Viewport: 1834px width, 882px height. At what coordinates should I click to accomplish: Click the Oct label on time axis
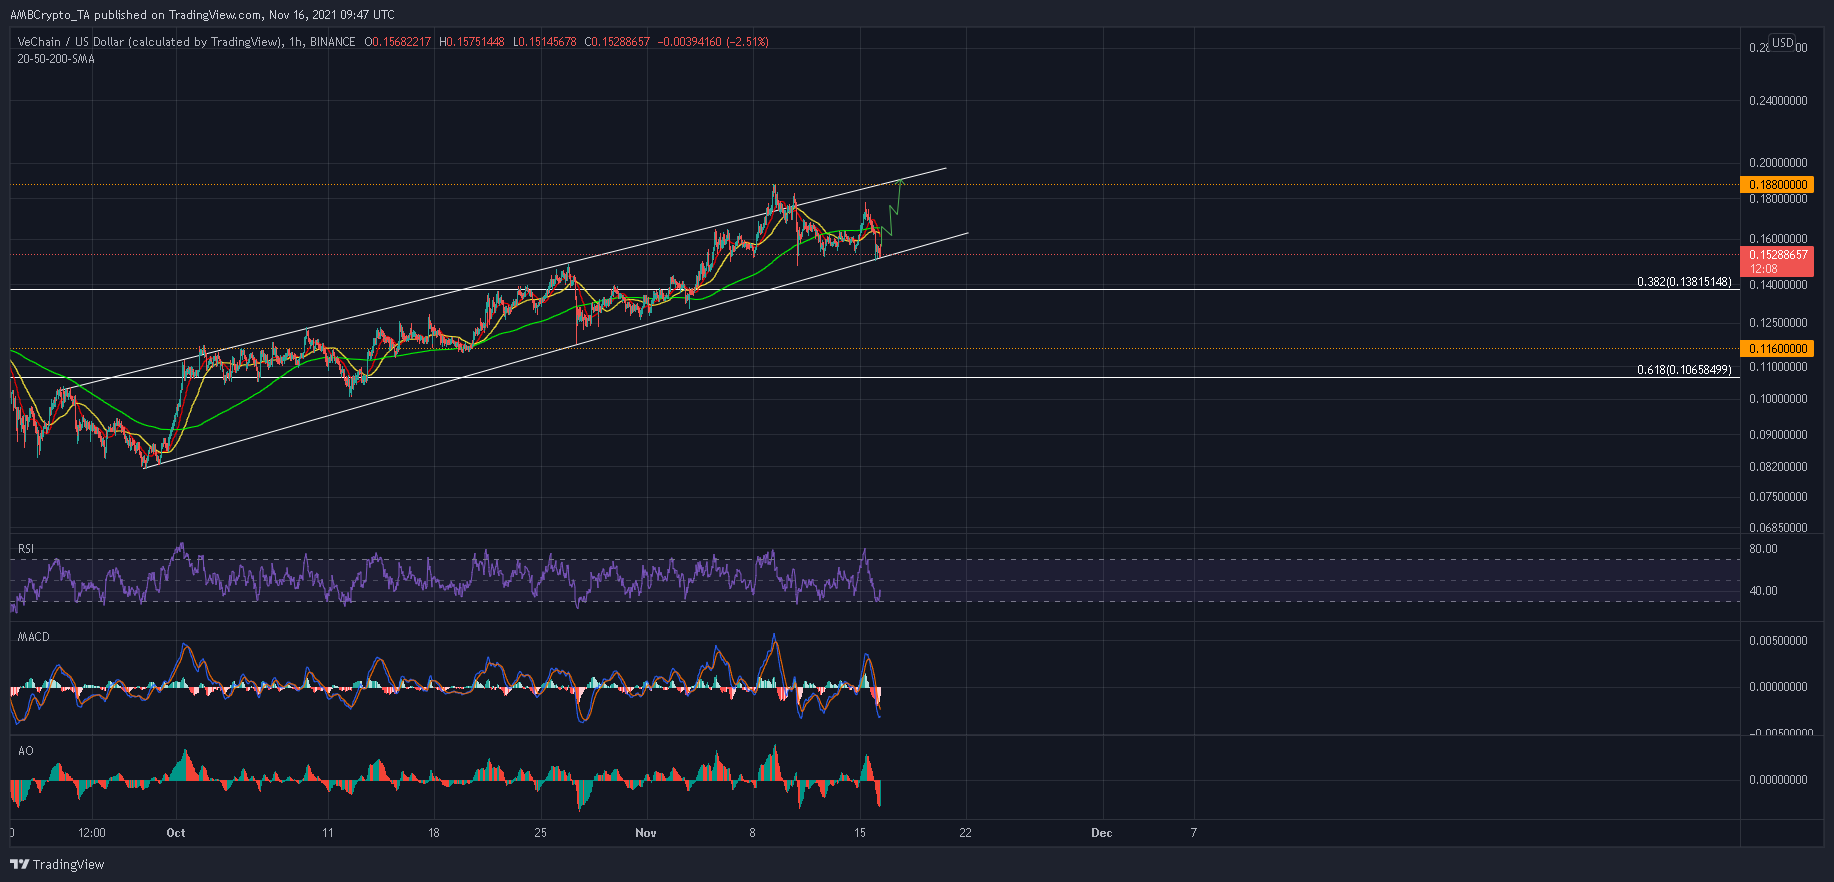176,833
